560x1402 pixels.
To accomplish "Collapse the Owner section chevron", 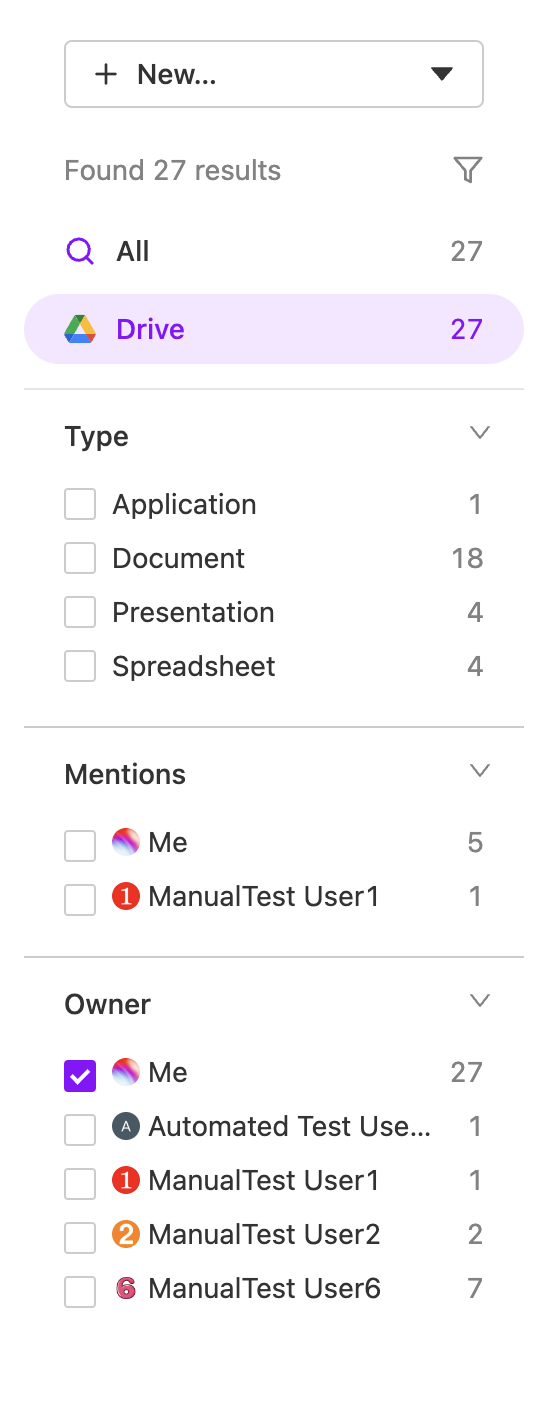I will click(x=480, y=1001).
